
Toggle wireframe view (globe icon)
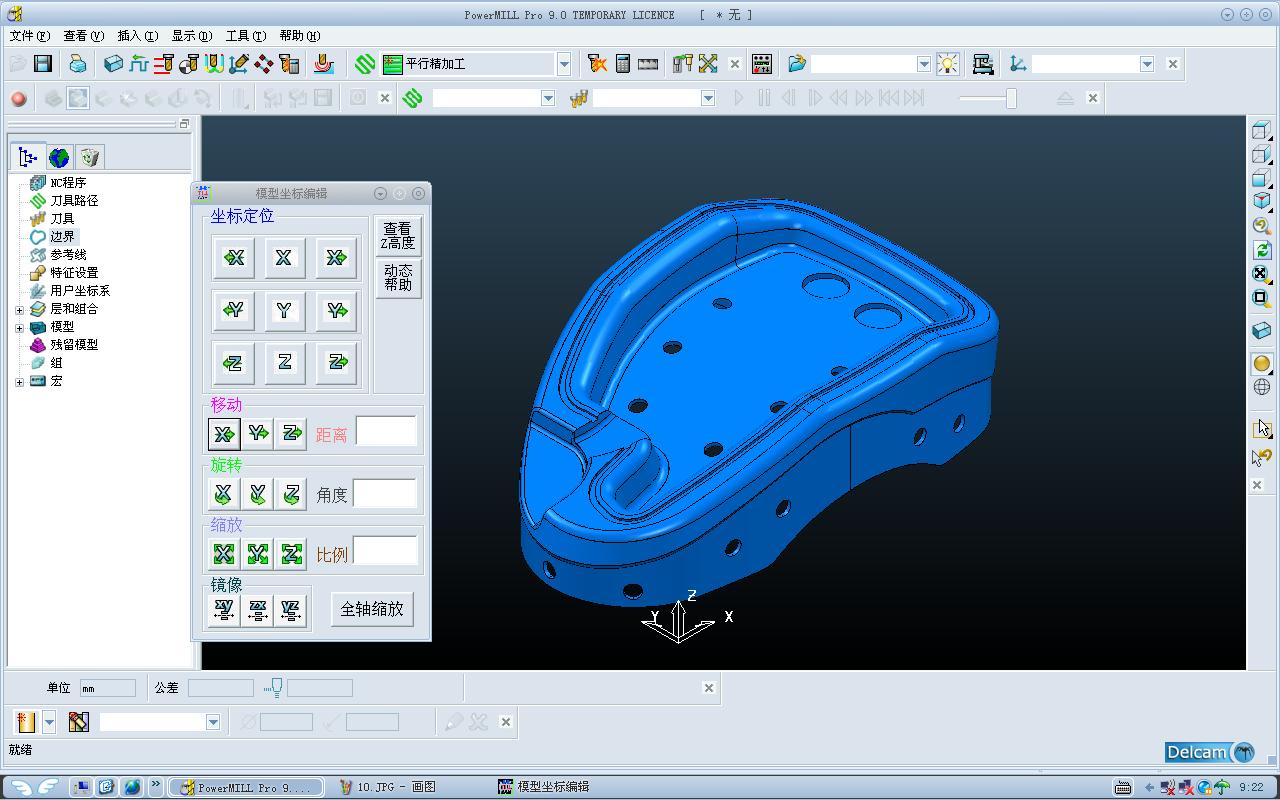click(x=1262, y=387)
